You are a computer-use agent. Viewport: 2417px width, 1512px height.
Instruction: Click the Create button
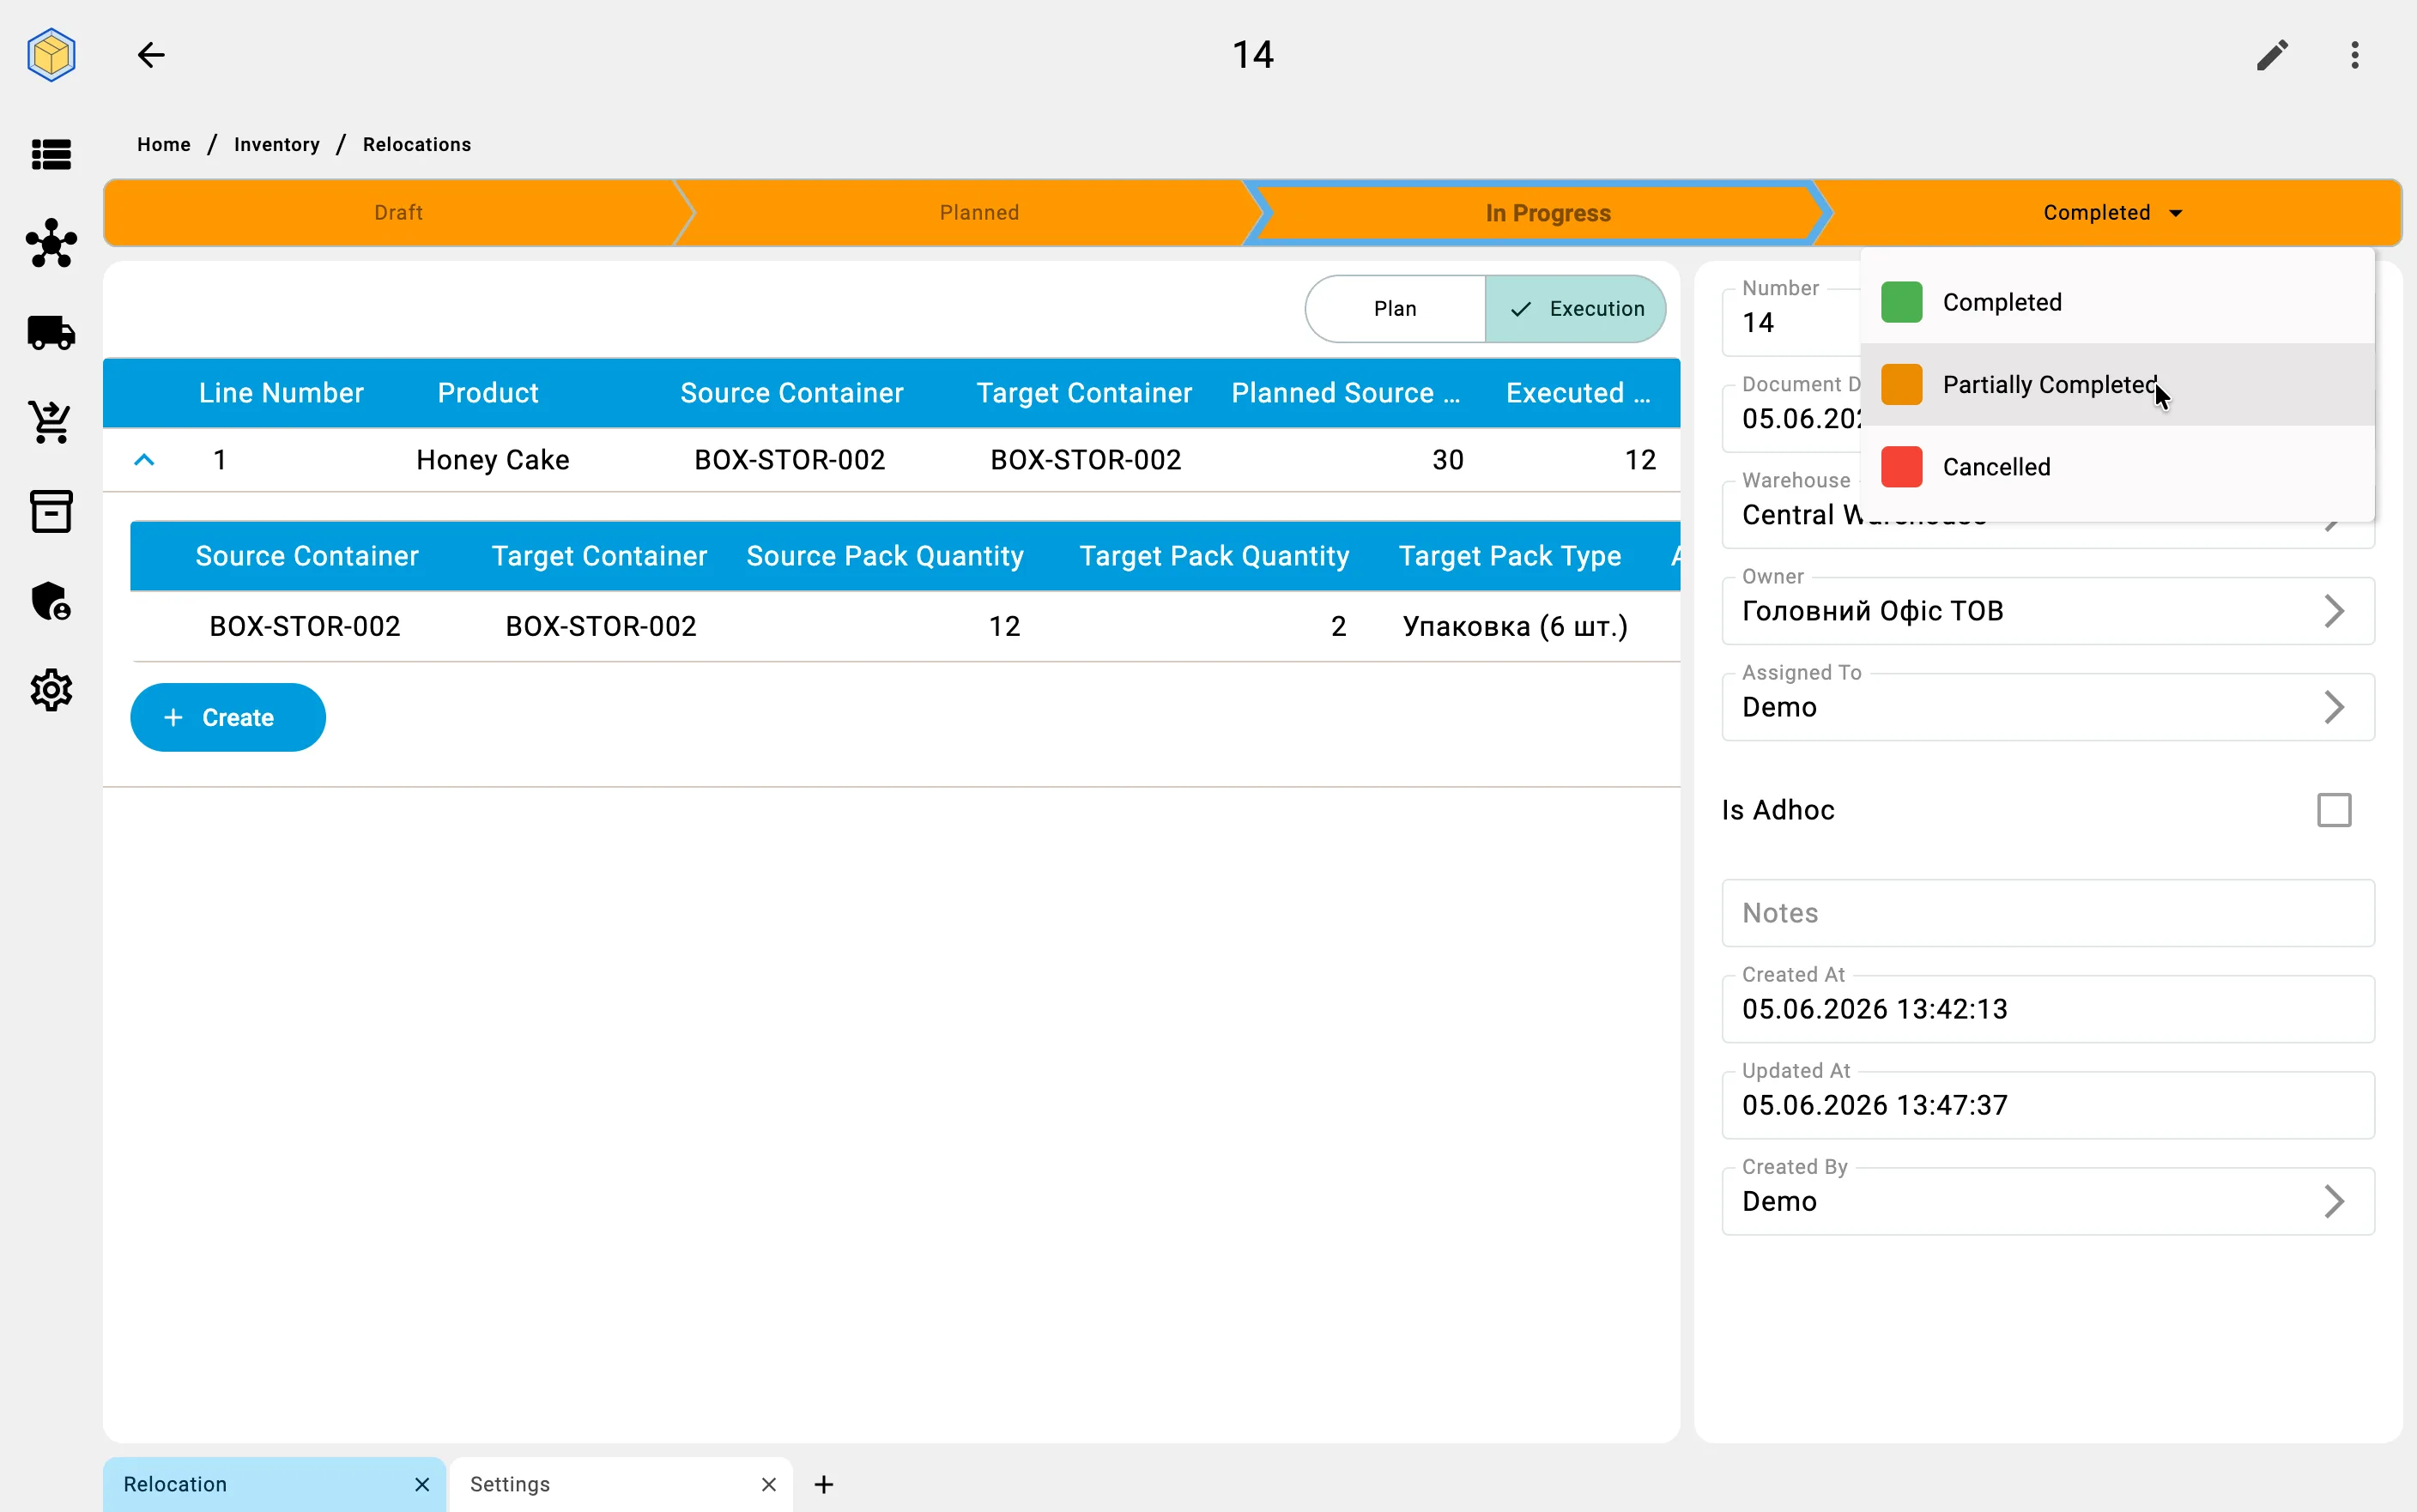click(x=228, y=717)
